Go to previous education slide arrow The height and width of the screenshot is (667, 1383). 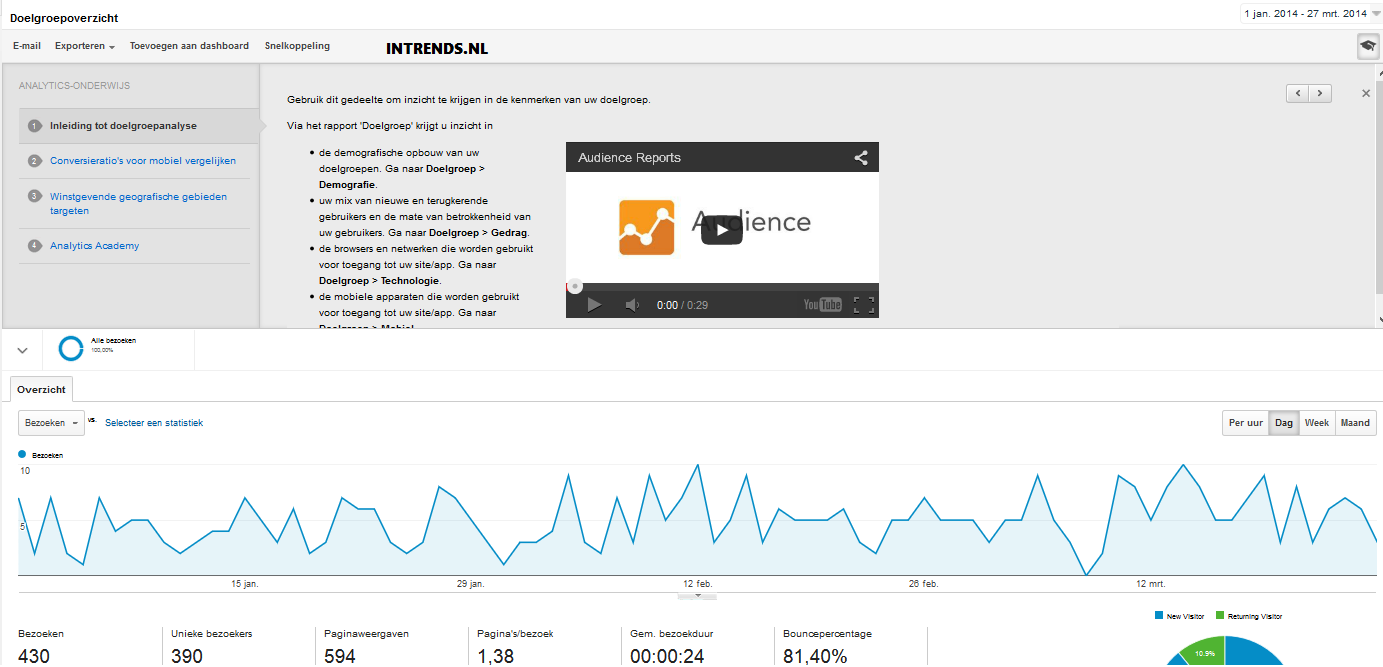pos(1298,93)
